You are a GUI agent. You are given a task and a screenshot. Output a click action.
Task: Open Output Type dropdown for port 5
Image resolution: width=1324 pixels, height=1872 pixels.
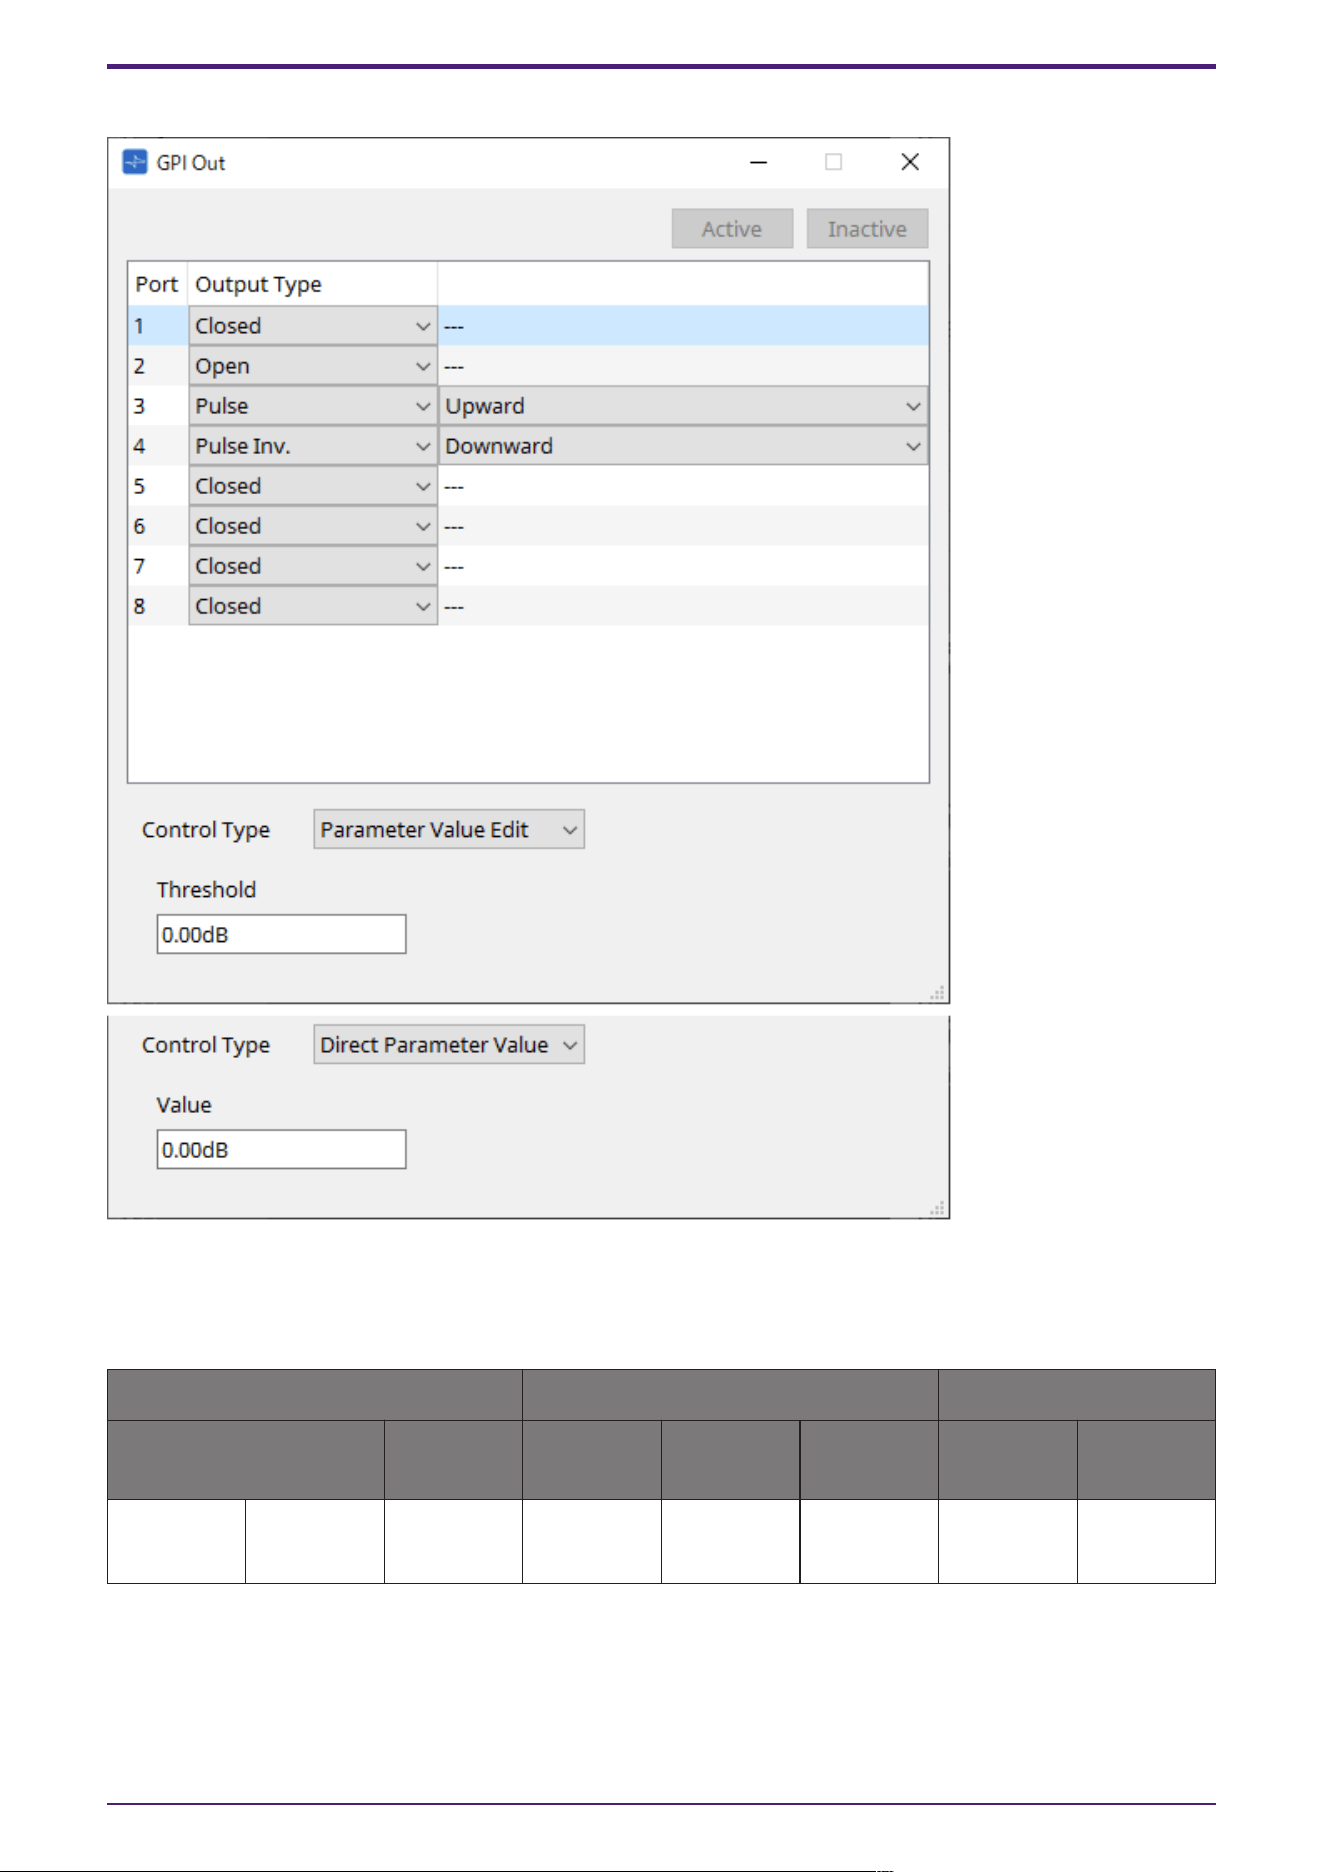point(313,486)
